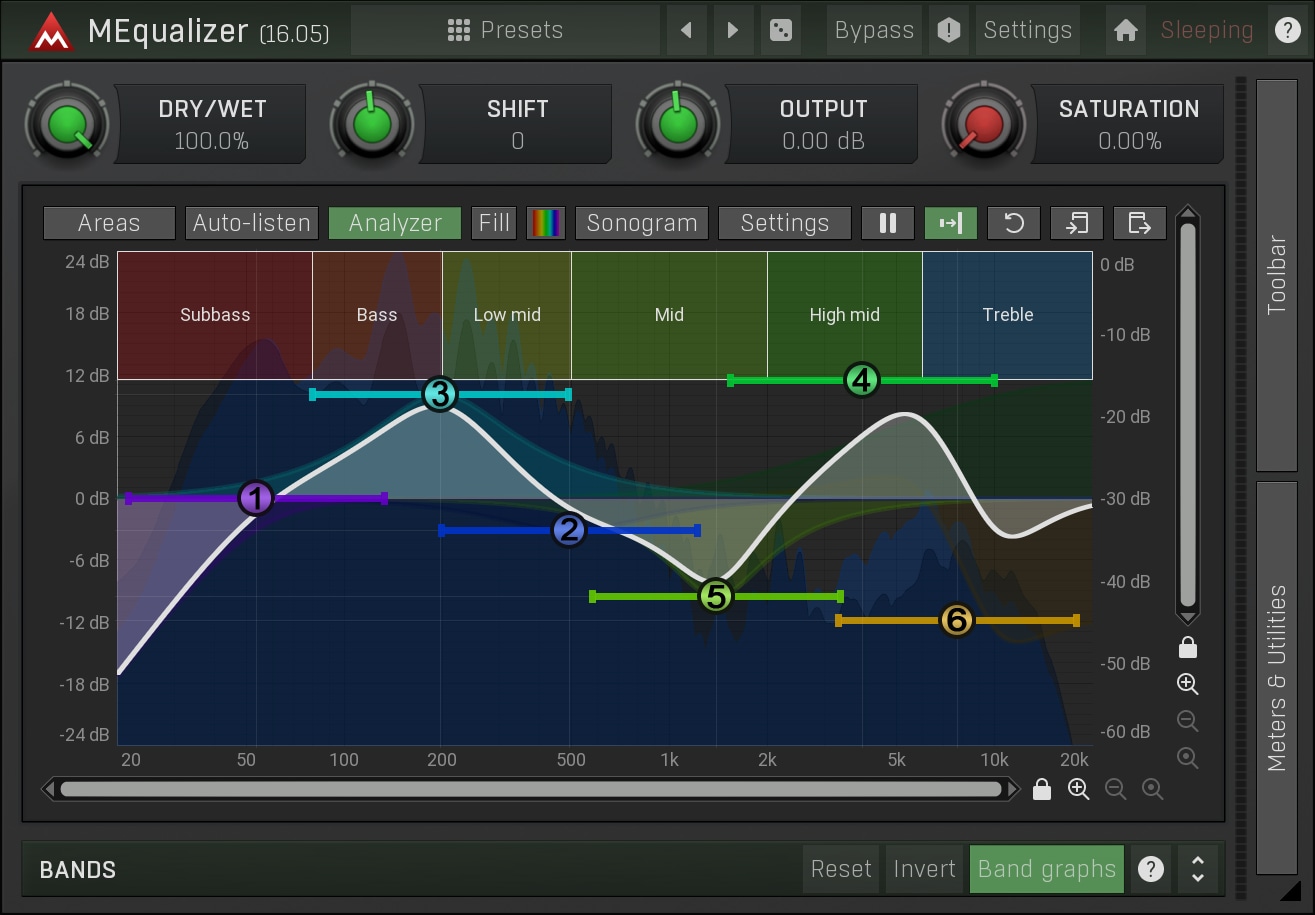Click the horizontal zoom in magnifier
This screenshot has width=1315, height=915.
(1079, 789)
